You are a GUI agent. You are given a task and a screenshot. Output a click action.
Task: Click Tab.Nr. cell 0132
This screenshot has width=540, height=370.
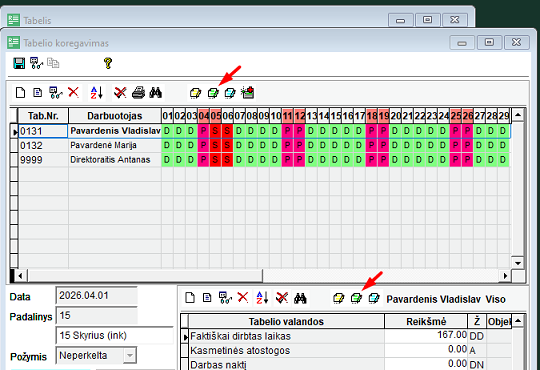pyautogui.click(x=43, y=145)
